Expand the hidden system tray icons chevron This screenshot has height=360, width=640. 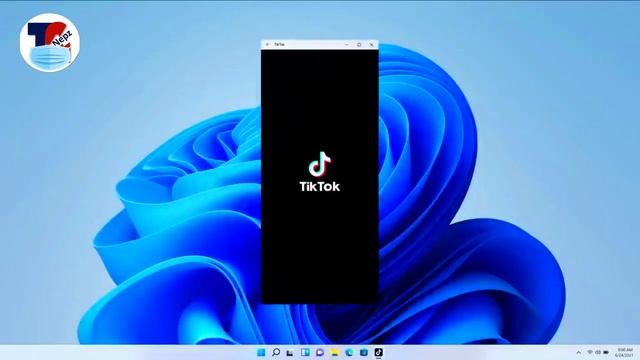click(x=578, y=352)
